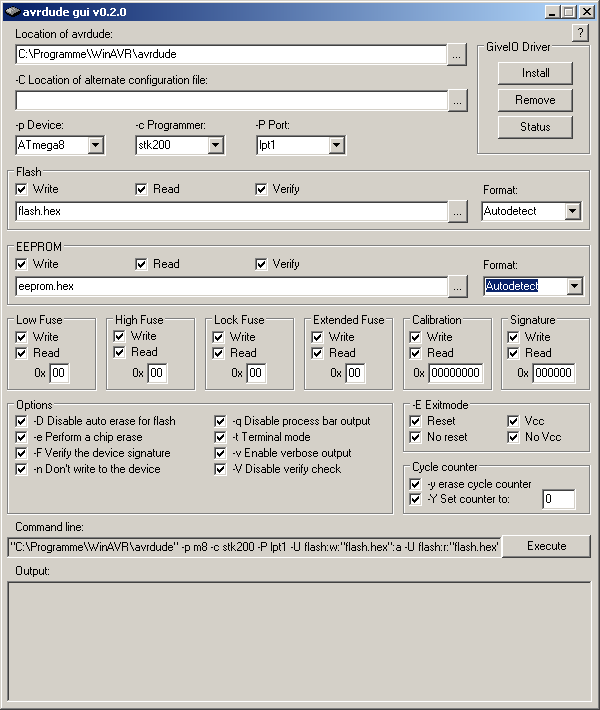Toggle Flash Read checkbox

(x=141, y=189)
